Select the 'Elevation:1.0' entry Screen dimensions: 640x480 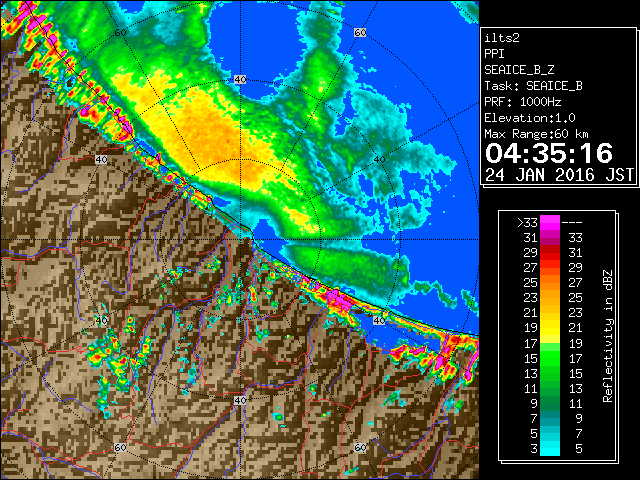530,118
